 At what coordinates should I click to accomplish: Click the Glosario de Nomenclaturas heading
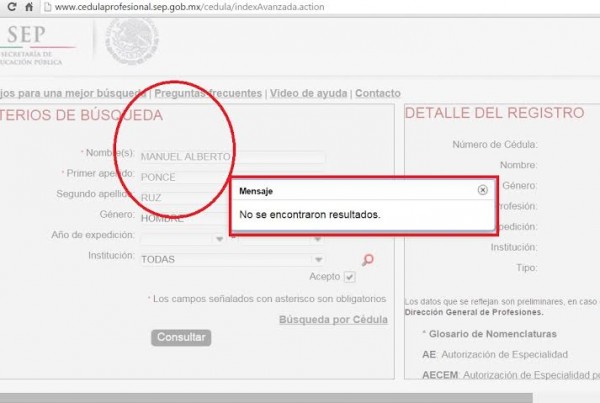coord(492,334)
